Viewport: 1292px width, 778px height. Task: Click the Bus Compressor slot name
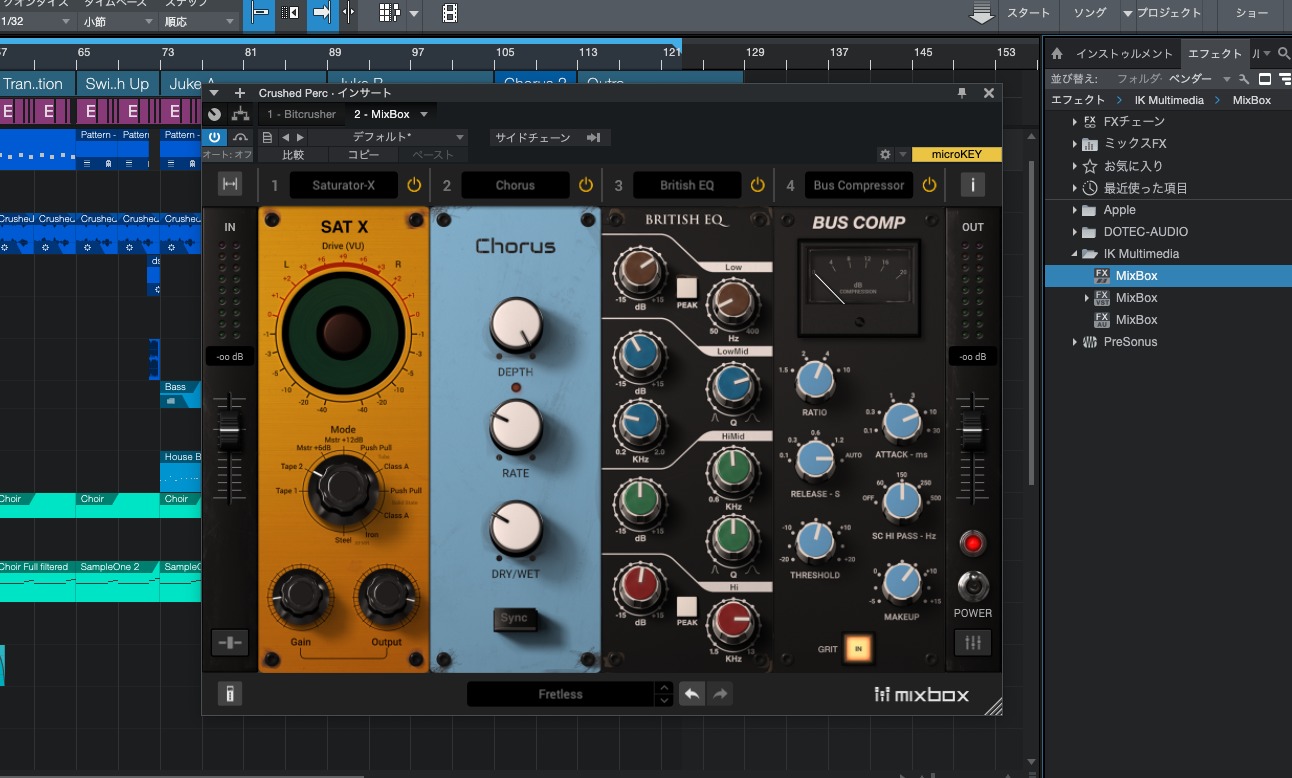coord(859,185)
